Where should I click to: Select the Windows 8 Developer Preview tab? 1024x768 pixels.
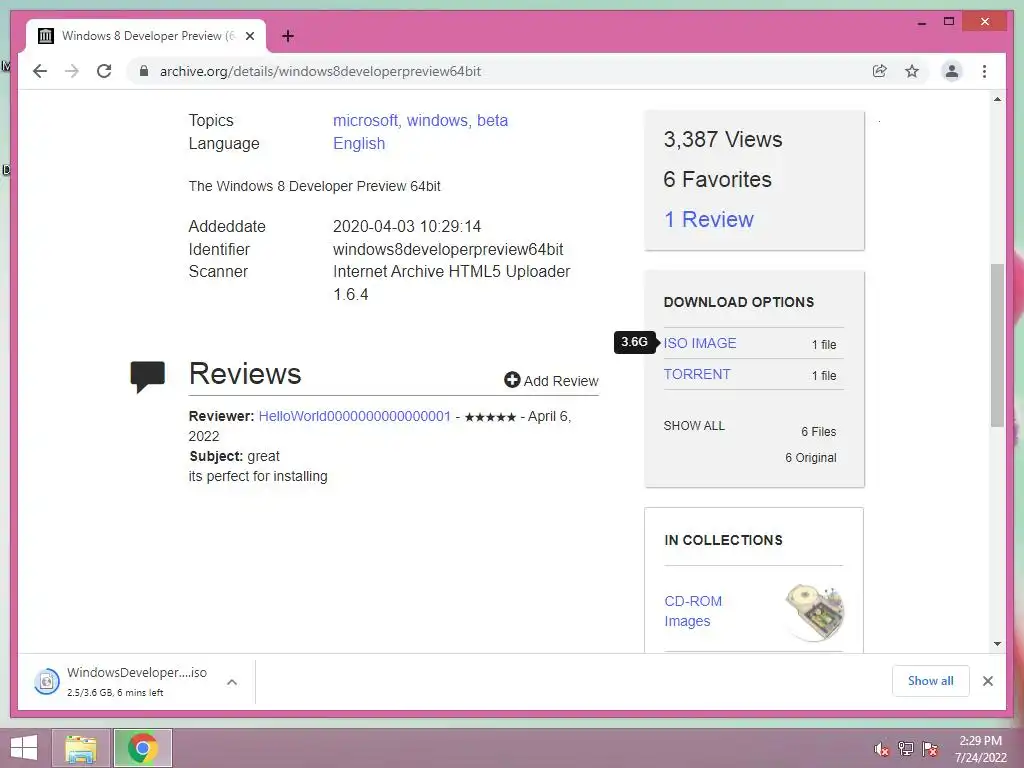point(146,36)
